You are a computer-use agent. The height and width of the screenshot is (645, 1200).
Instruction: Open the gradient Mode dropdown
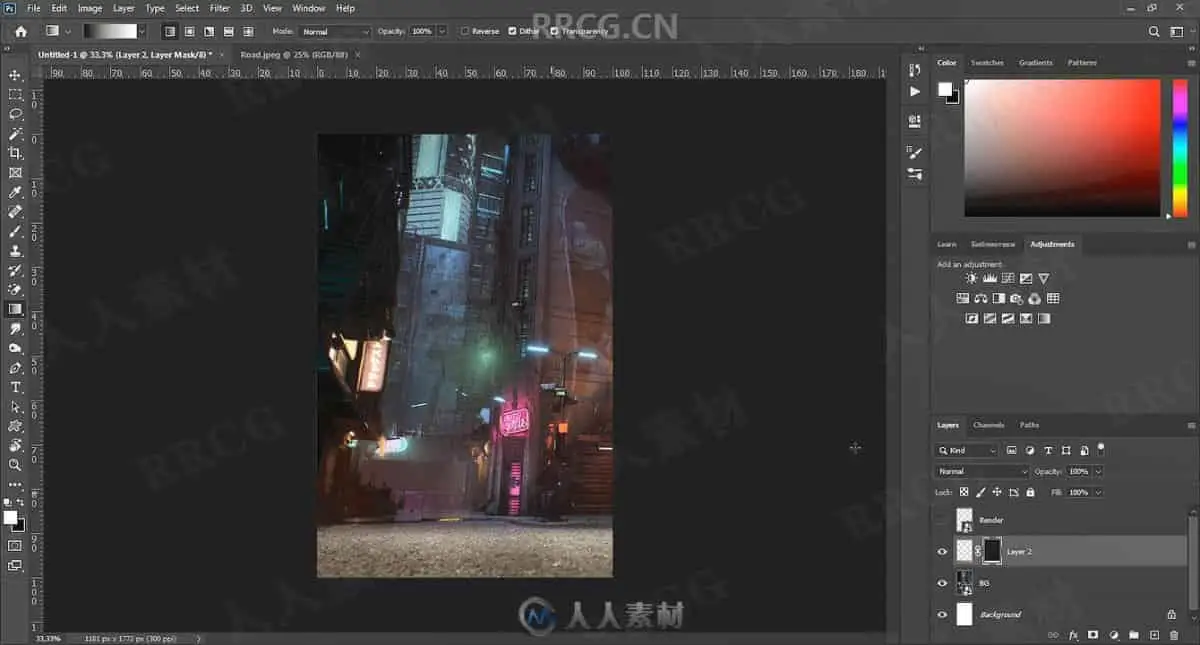(335, 31)
